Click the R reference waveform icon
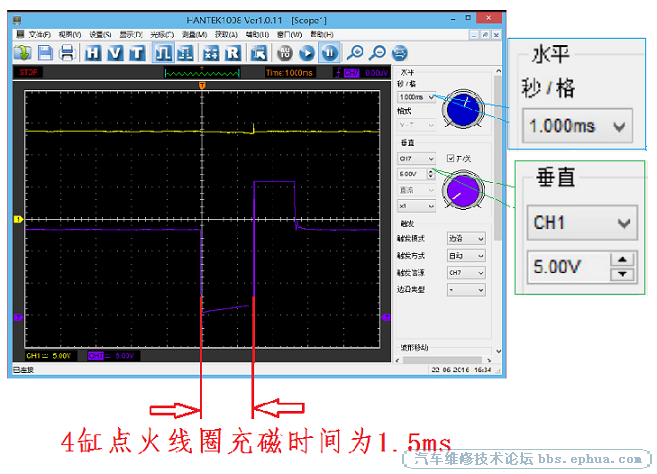 [x=233, y=53]
